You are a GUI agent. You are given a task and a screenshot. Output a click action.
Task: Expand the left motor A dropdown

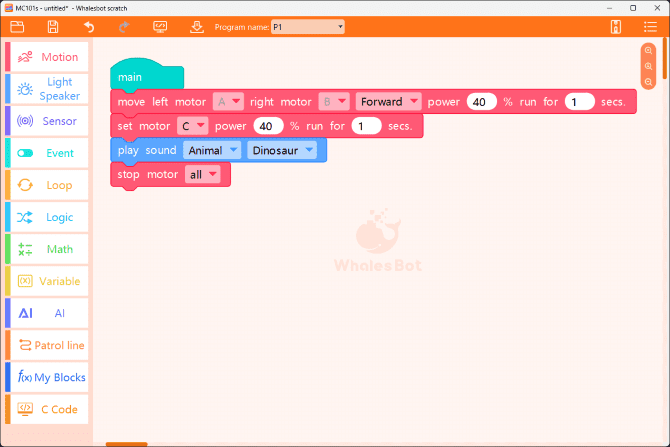click(x=228, y=102)
